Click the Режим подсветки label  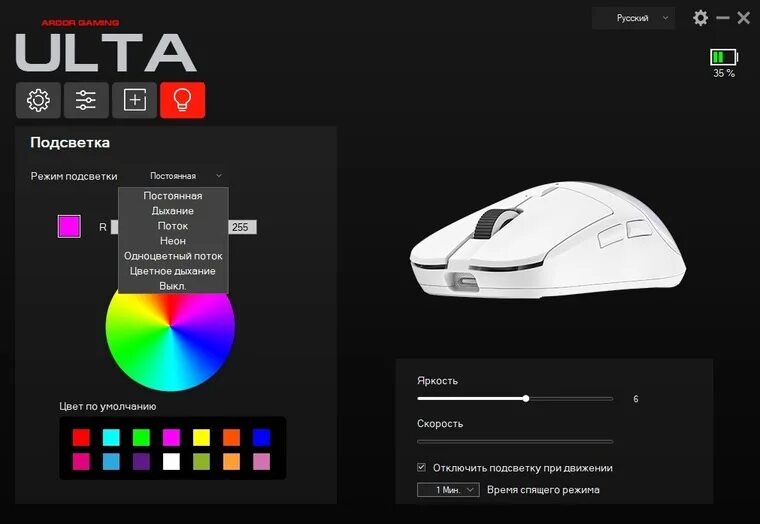(x=74, y=176)
